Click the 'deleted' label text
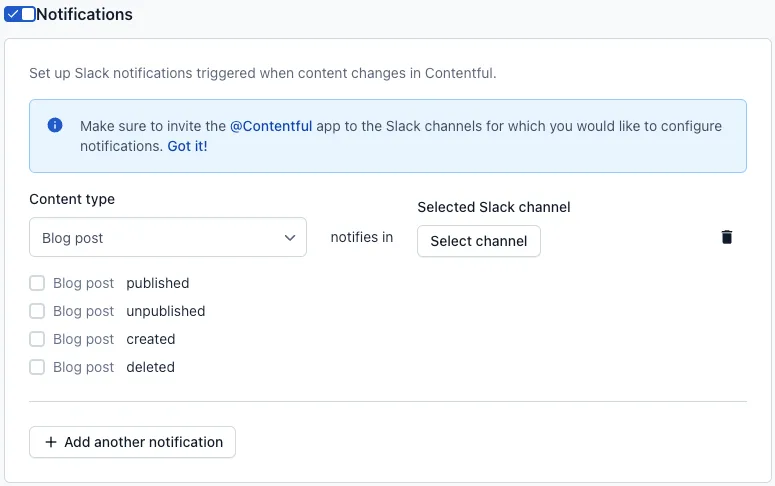 coord(151,367)
